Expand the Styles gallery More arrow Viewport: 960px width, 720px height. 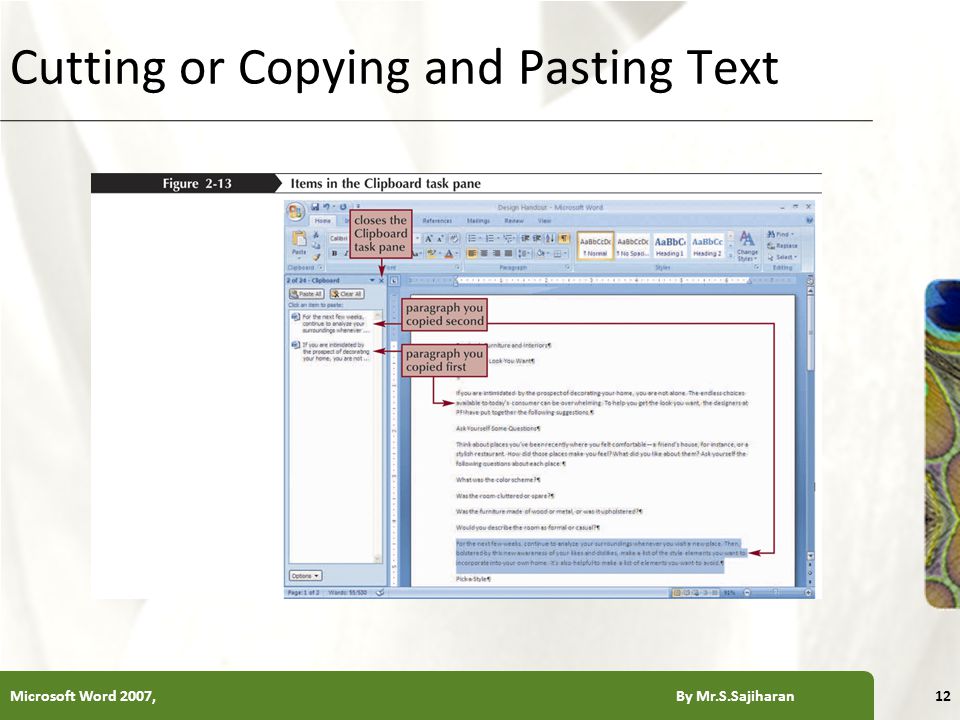[x=730, y=257]
